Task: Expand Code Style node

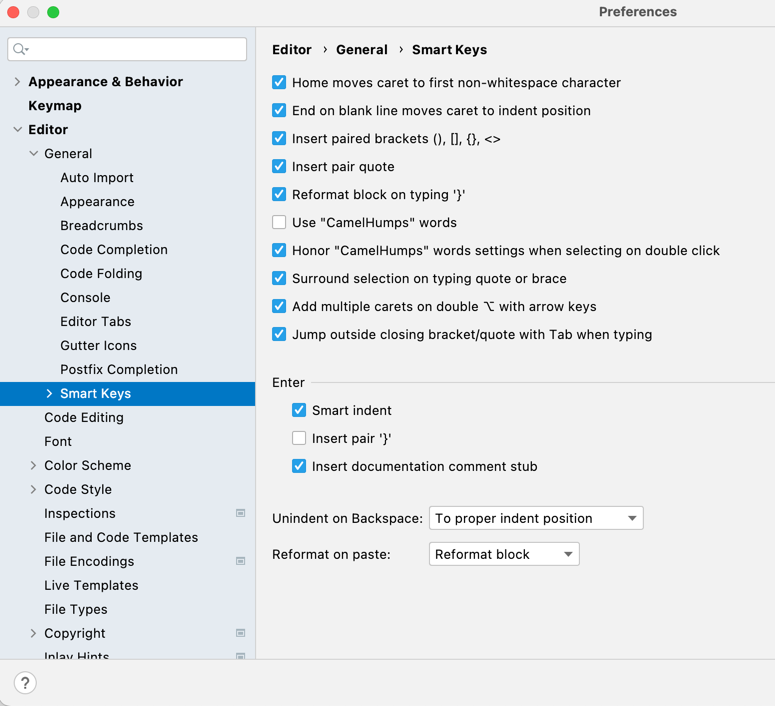Action: point(33,489)
